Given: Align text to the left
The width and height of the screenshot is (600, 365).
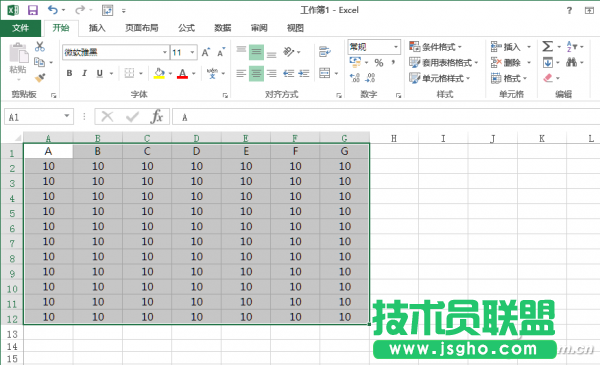Looking at the screenshot, I should pos(241,73).
